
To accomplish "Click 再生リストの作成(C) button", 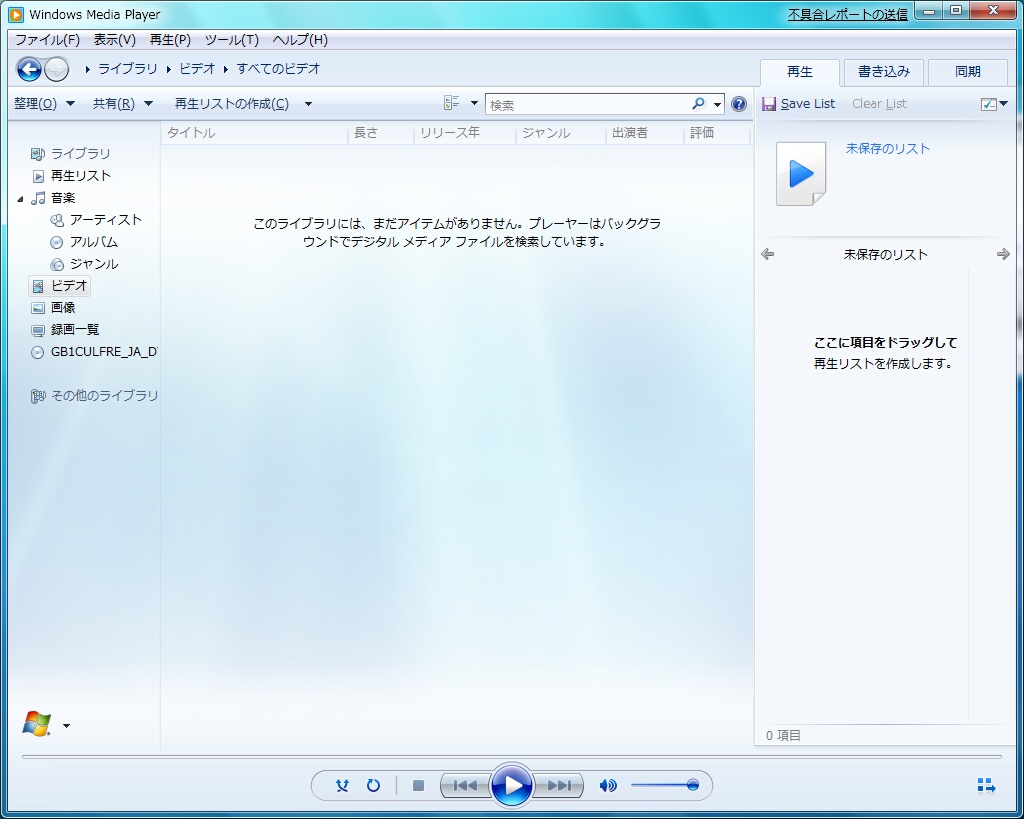I will (232, 104).
